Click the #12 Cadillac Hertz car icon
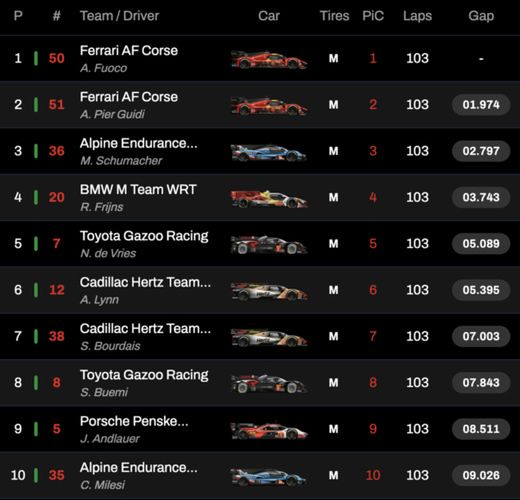Screen dimensions: 520x500 click(269, 291)
